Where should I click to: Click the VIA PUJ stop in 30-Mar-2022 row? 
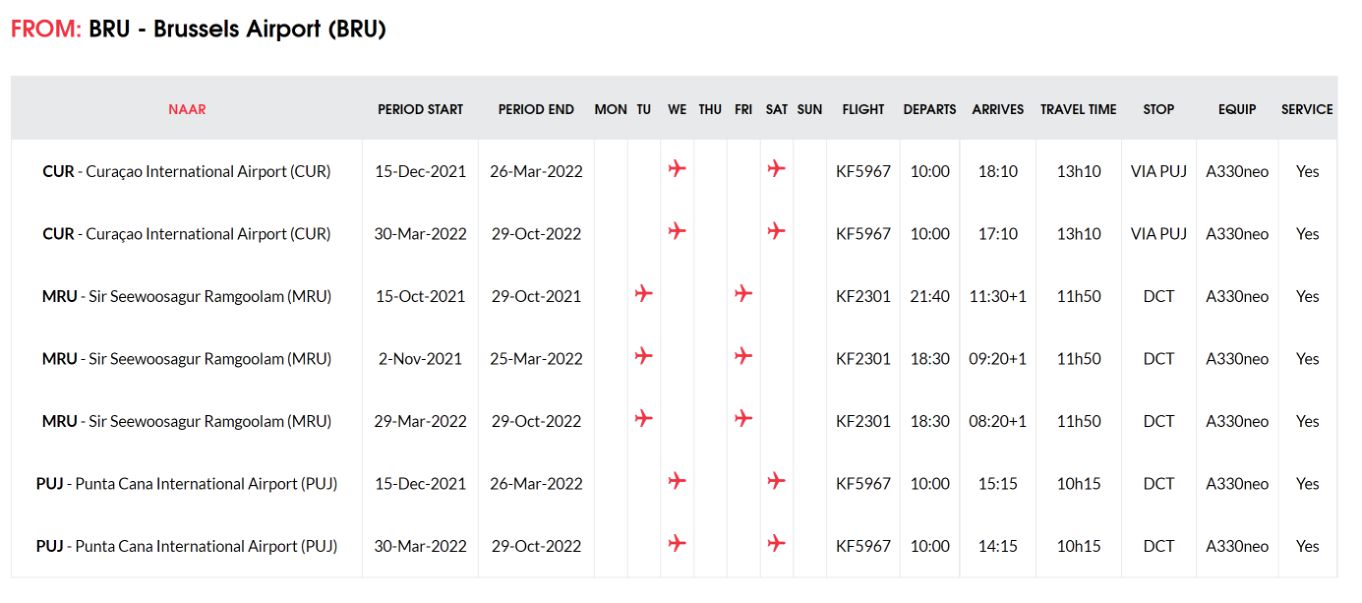(x=1158, y=234)
